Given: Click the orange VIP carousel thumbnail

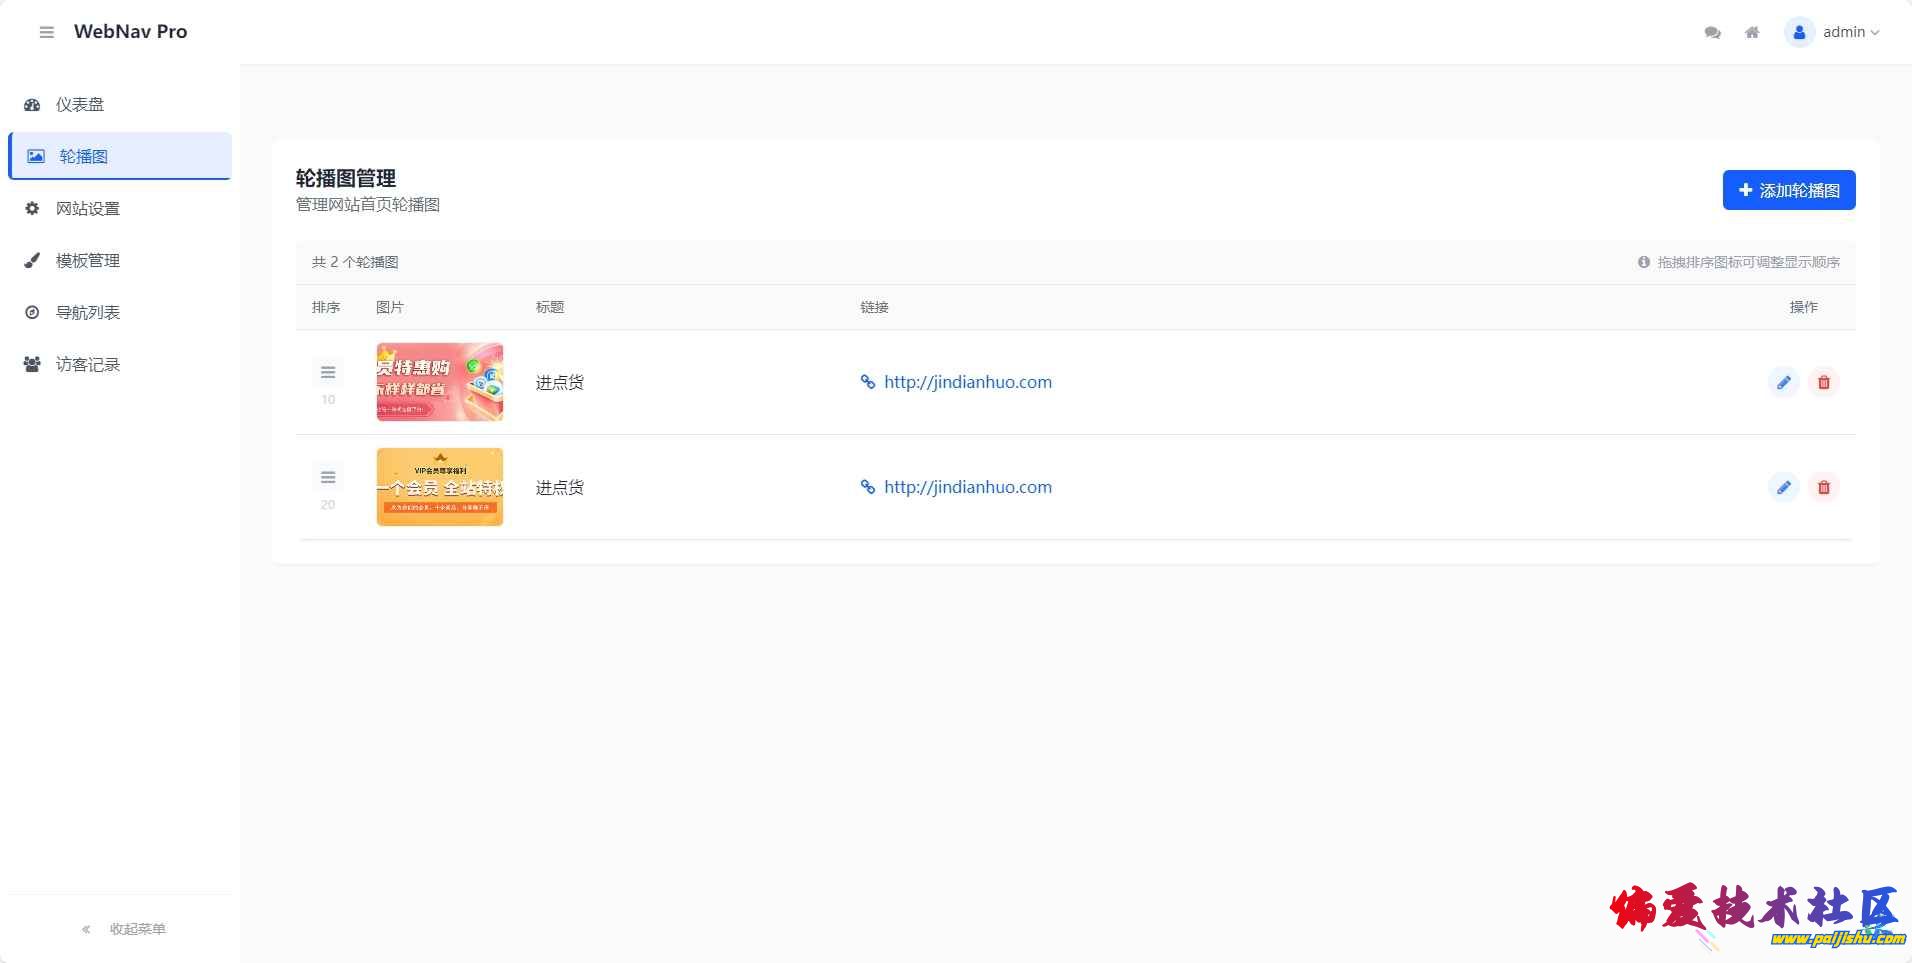Looking at the screenshot, I should click(440, 487).
